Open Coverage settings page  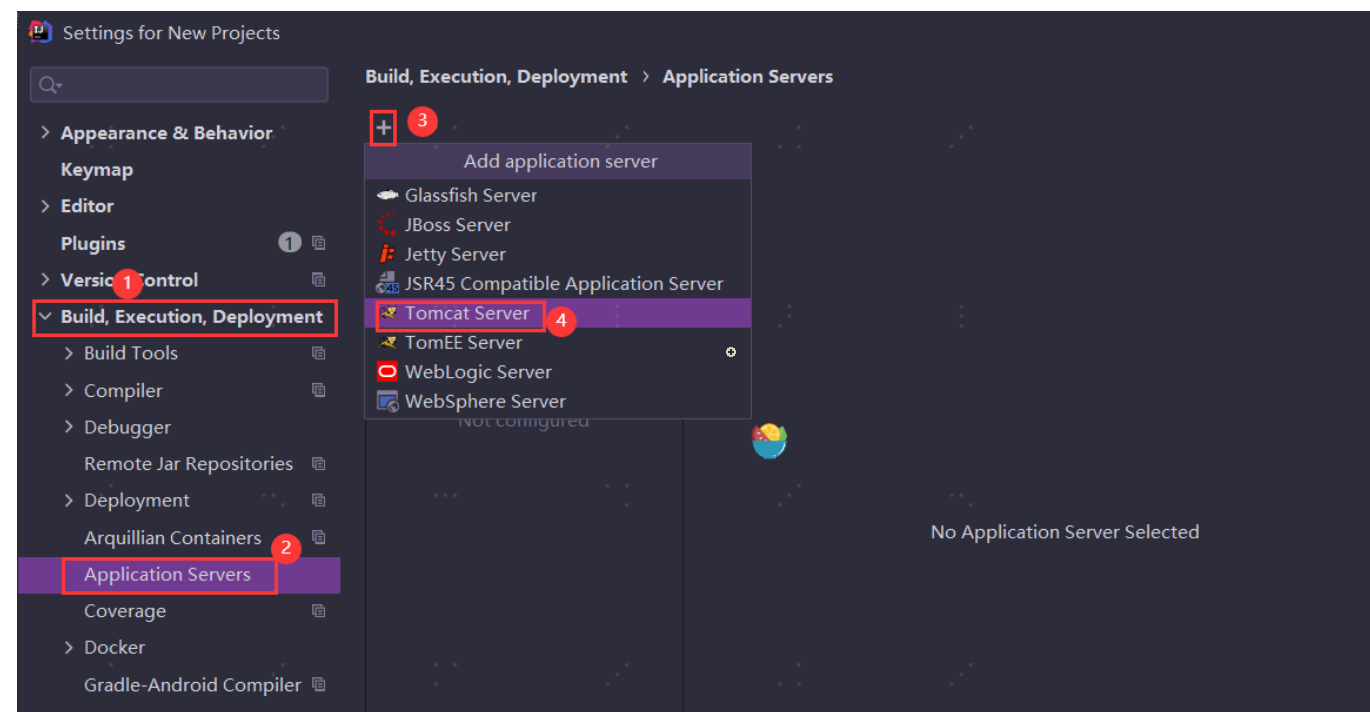tap(125, 611)
